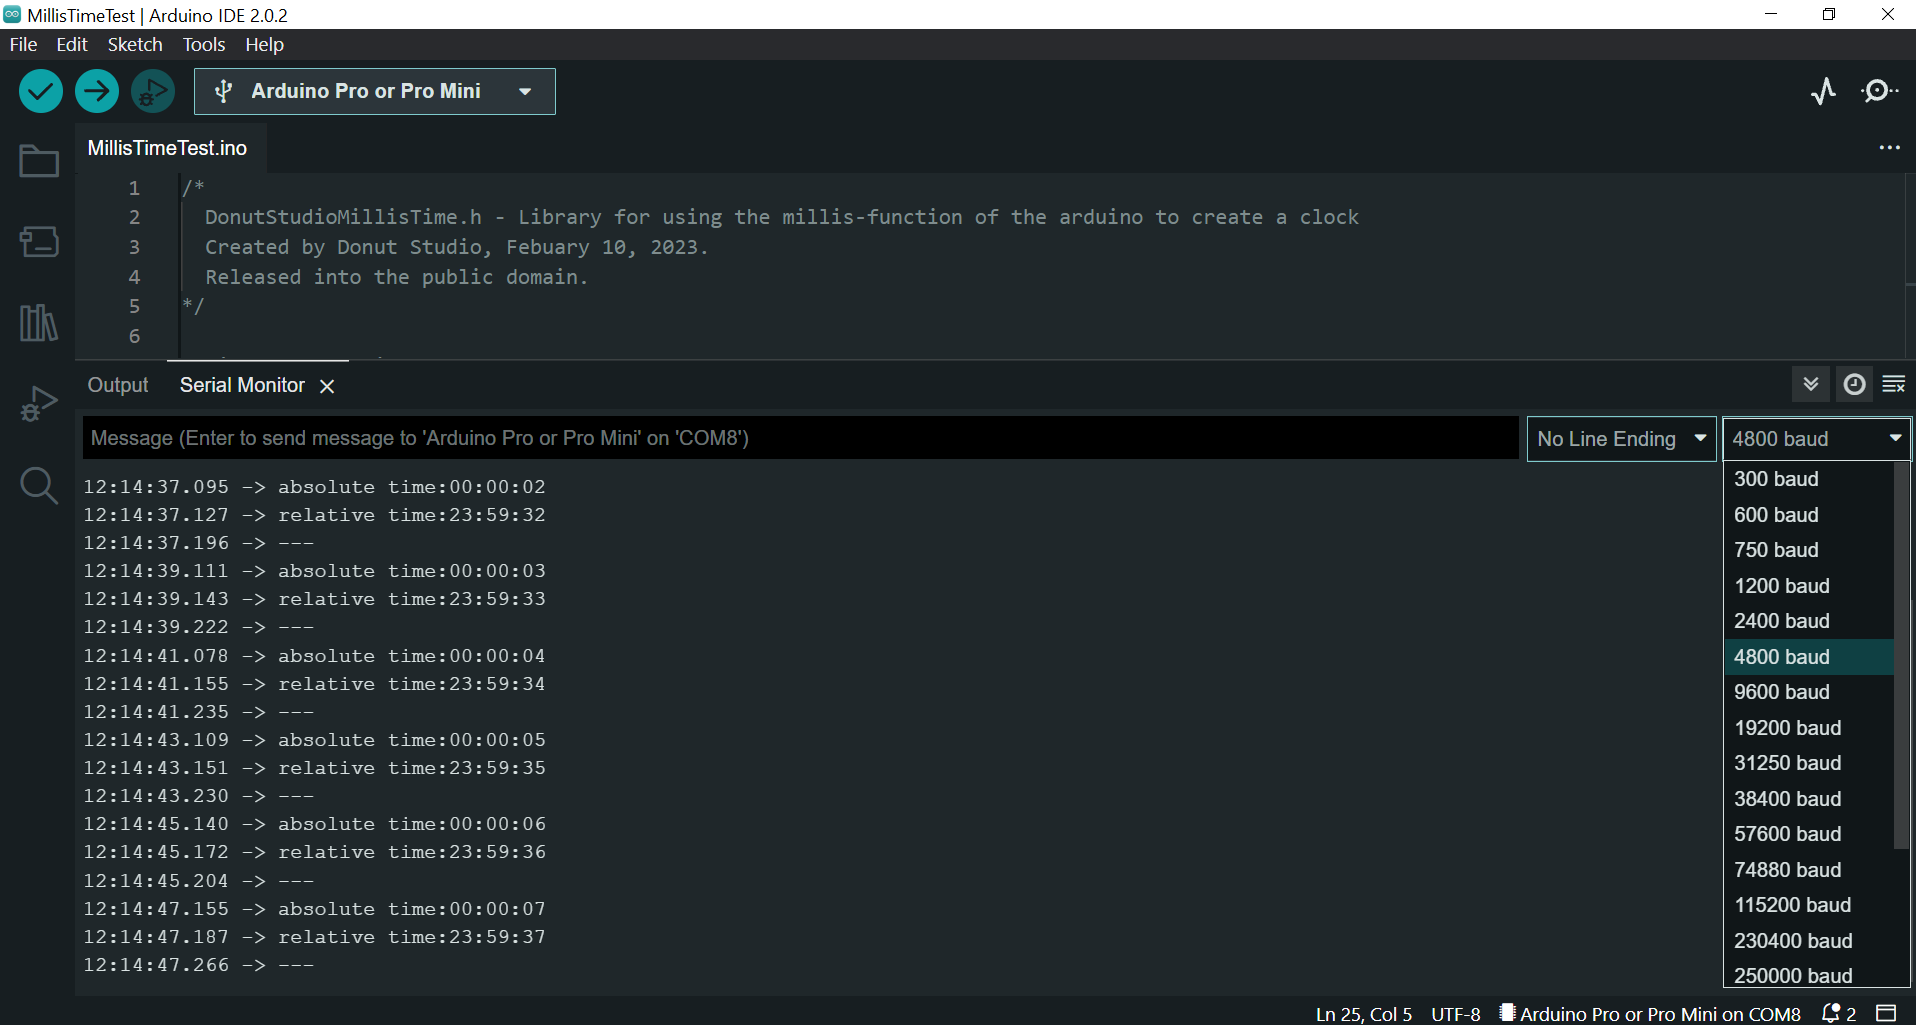Screen dimensions: 1916x1025
Task: Choose 1200 baud option
Action: [1809, 586]
